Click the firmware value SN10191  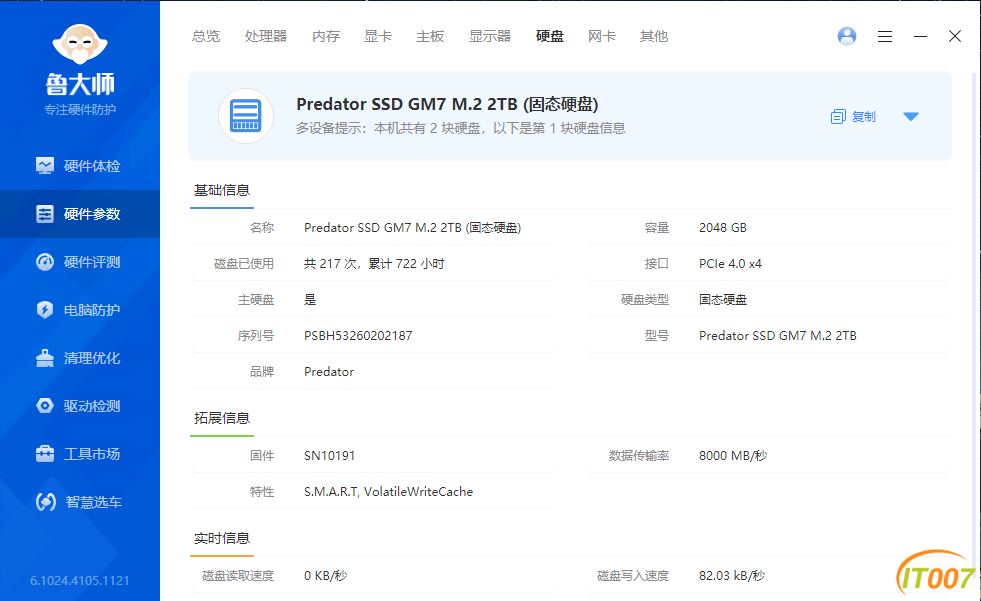pyautogui.click(x=329, y=456)
